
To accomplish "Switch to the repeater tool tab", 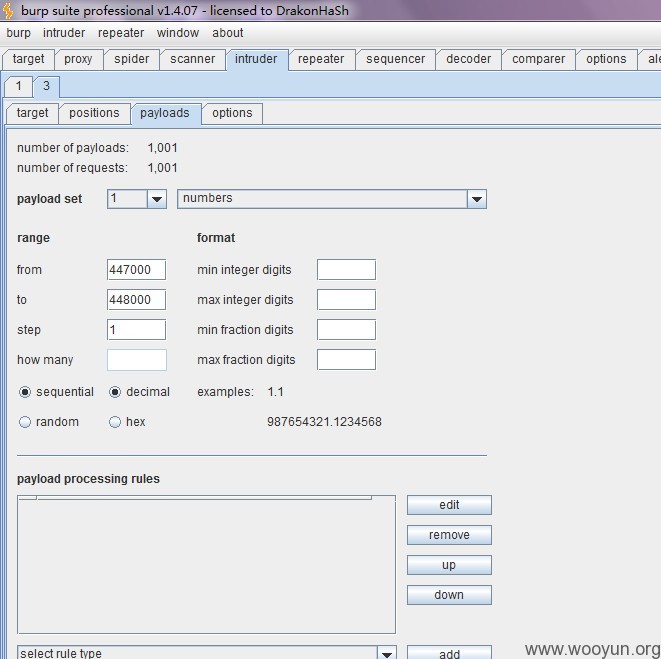I will (321, 59).
